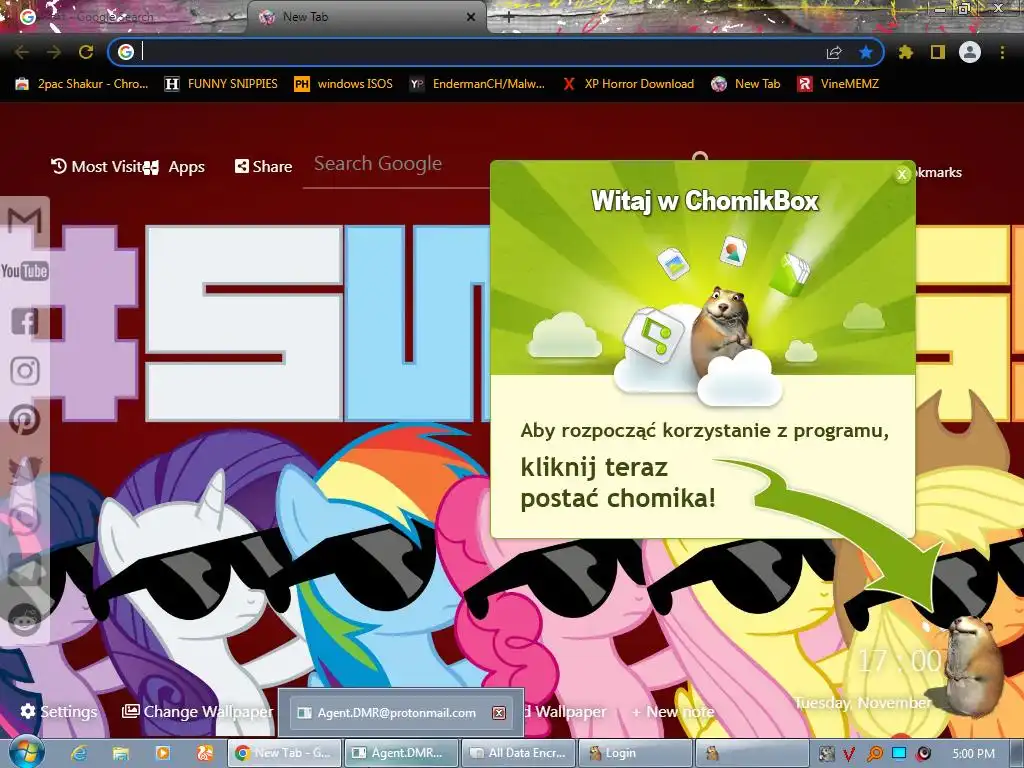1024x768 pixels.
Task: Go forward in Chrome
Action: coord(54,52)
